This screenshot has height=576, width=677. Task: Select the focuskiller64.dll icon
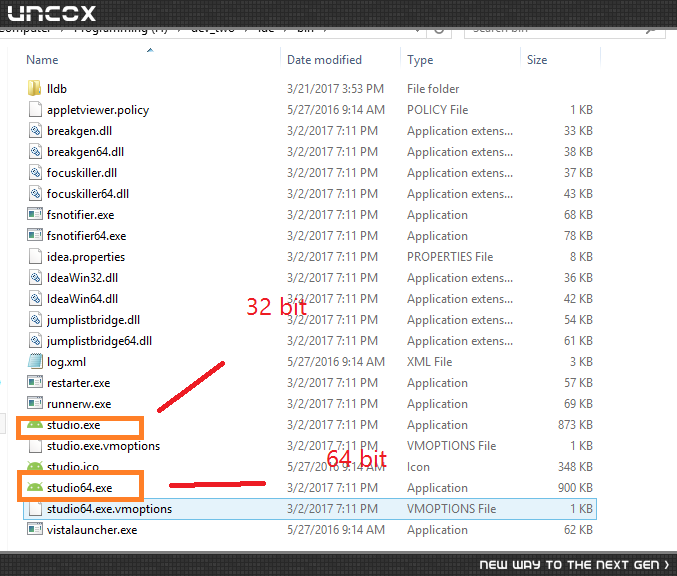click(35, 193)
